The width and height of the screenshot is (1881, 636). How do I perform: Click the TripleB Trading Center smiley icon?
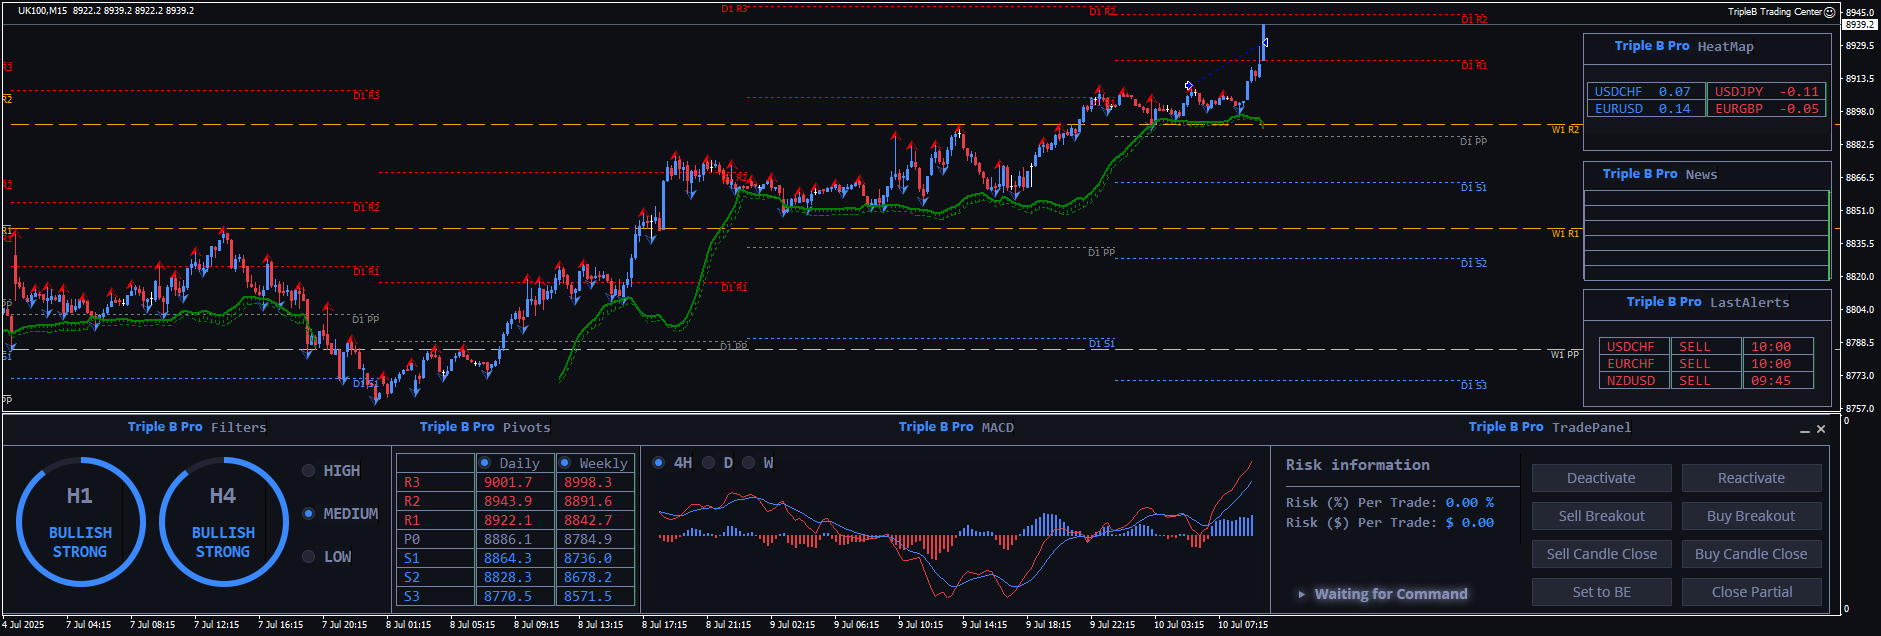click(1830, 12)
